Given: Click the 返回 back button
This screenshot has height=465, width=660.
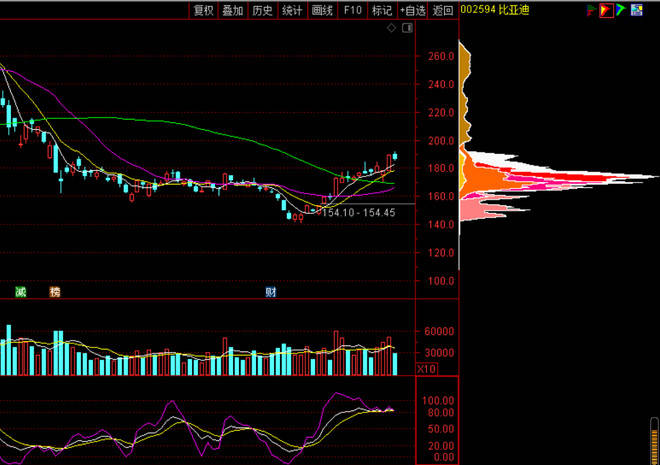Looking at the screenshot, I should point(442,10).
